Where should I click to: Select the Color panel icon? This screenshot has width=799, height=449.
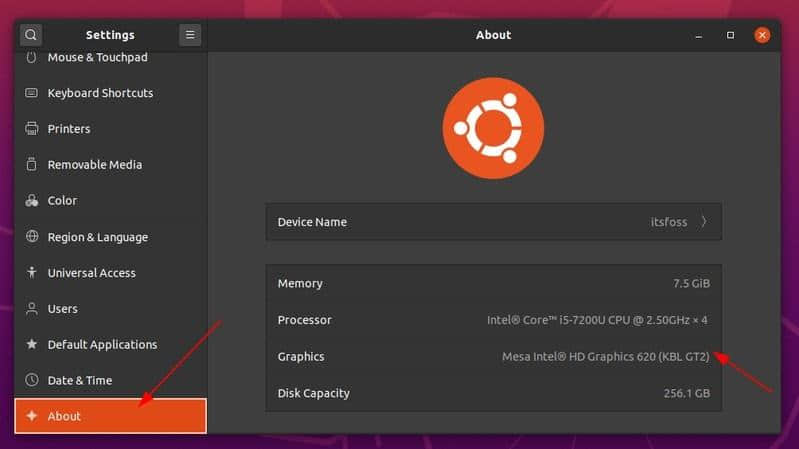tap(31, 201)
